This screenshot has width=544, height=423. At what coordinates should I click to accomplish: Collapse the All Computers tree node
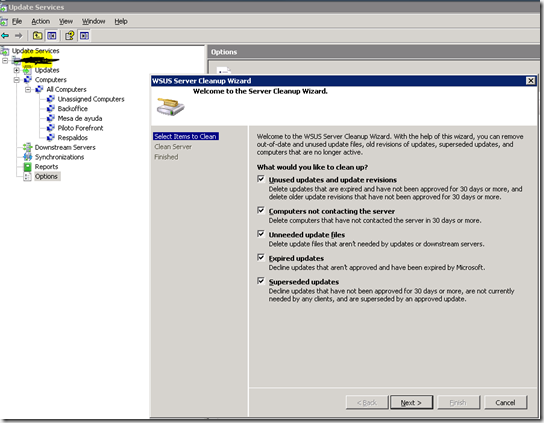(28, 90)
